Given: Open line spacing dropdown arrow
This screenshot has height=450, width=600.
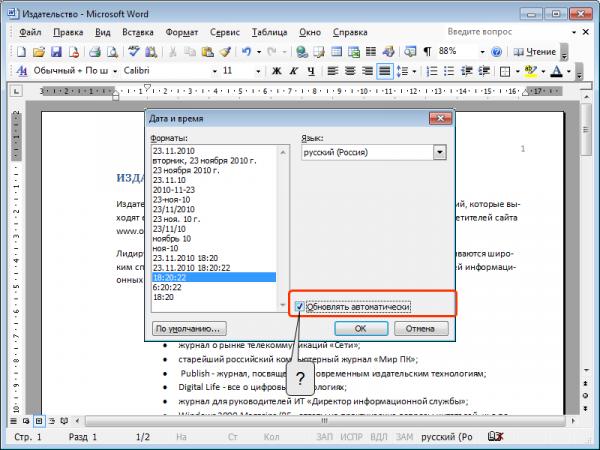Looking at the screenshot, I should click(414, 71).
